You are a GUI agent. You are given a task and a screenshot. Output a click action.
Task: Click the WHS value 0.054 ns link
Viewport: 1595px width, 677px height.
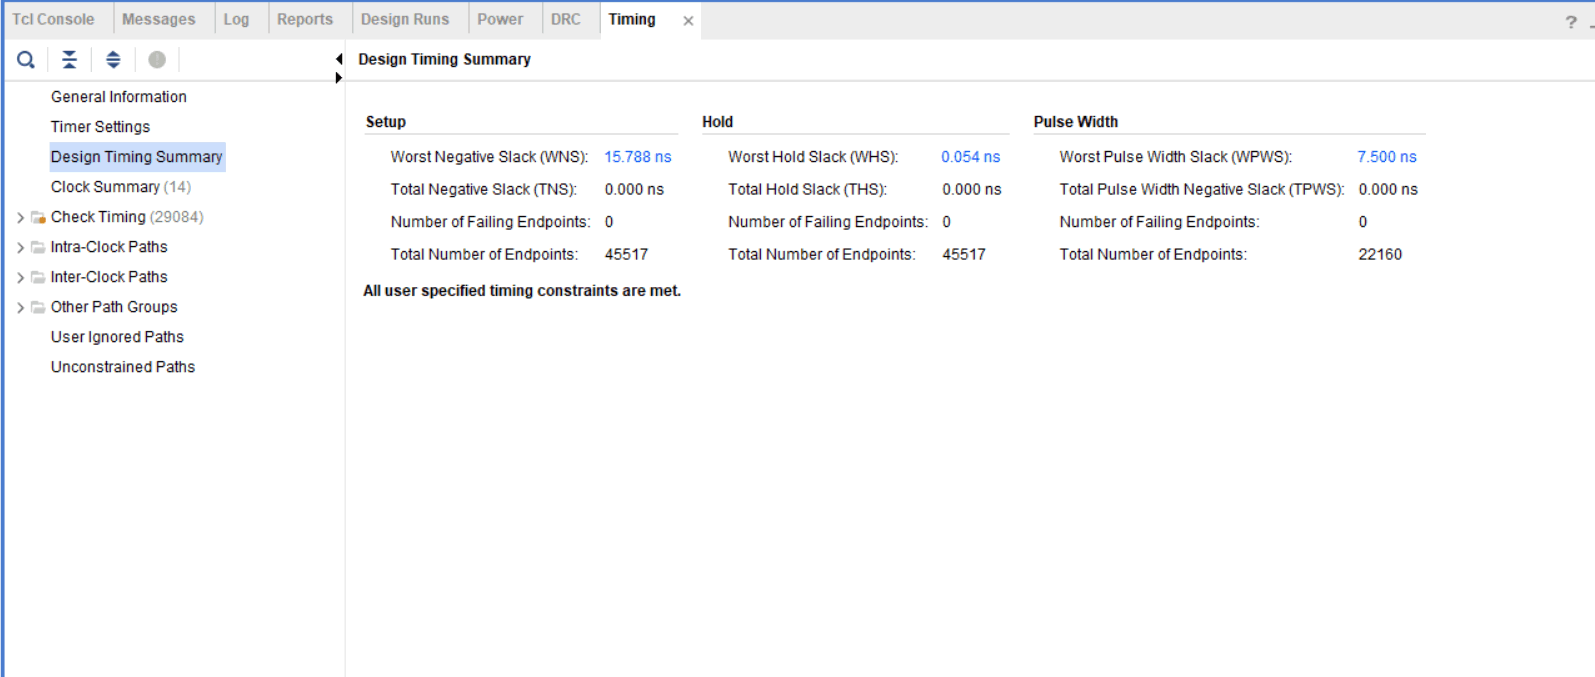970,157
